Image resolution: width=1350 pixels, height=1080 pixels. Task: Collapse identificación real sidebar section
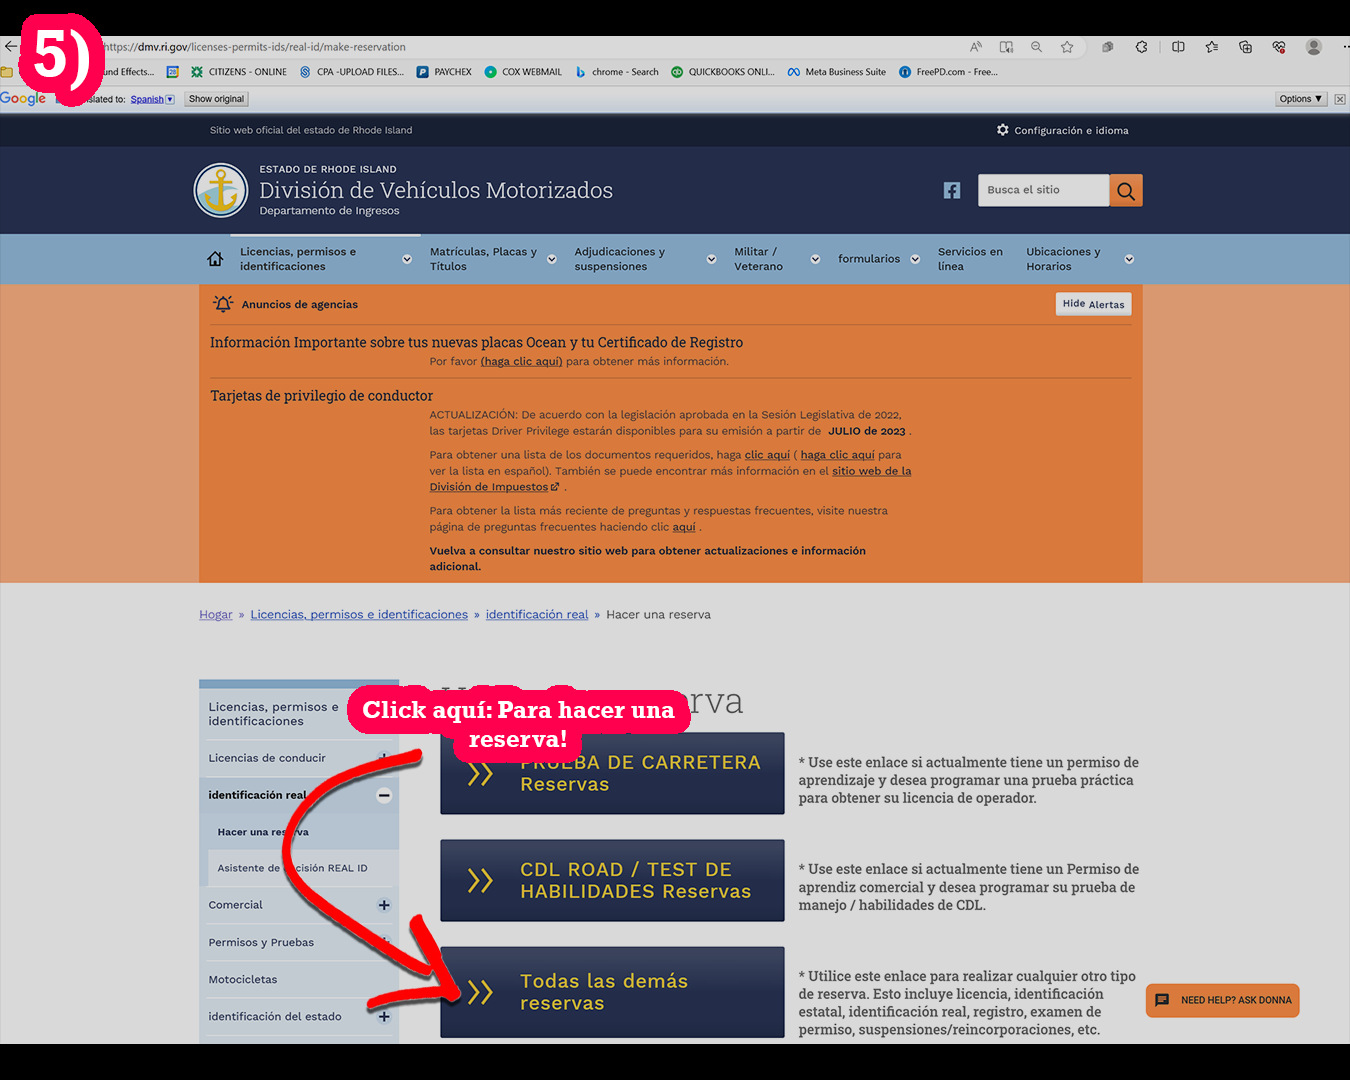384,796
